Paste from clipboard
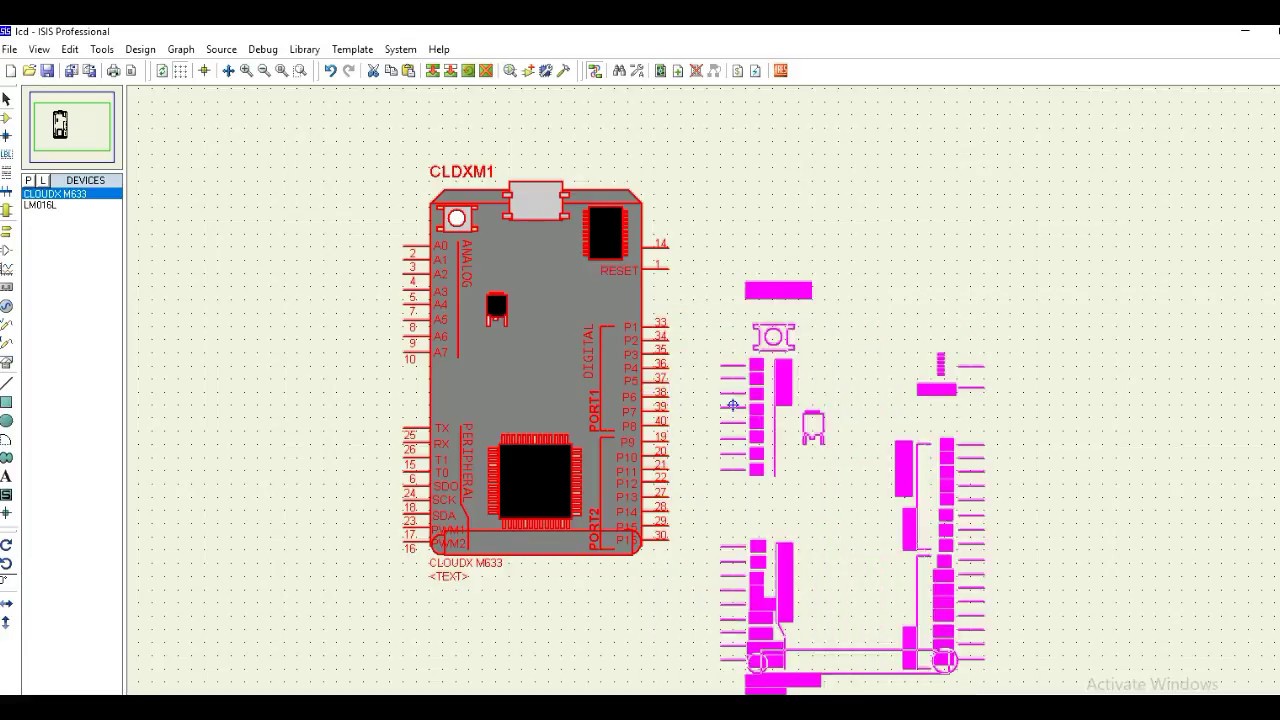 click(408, 71)
